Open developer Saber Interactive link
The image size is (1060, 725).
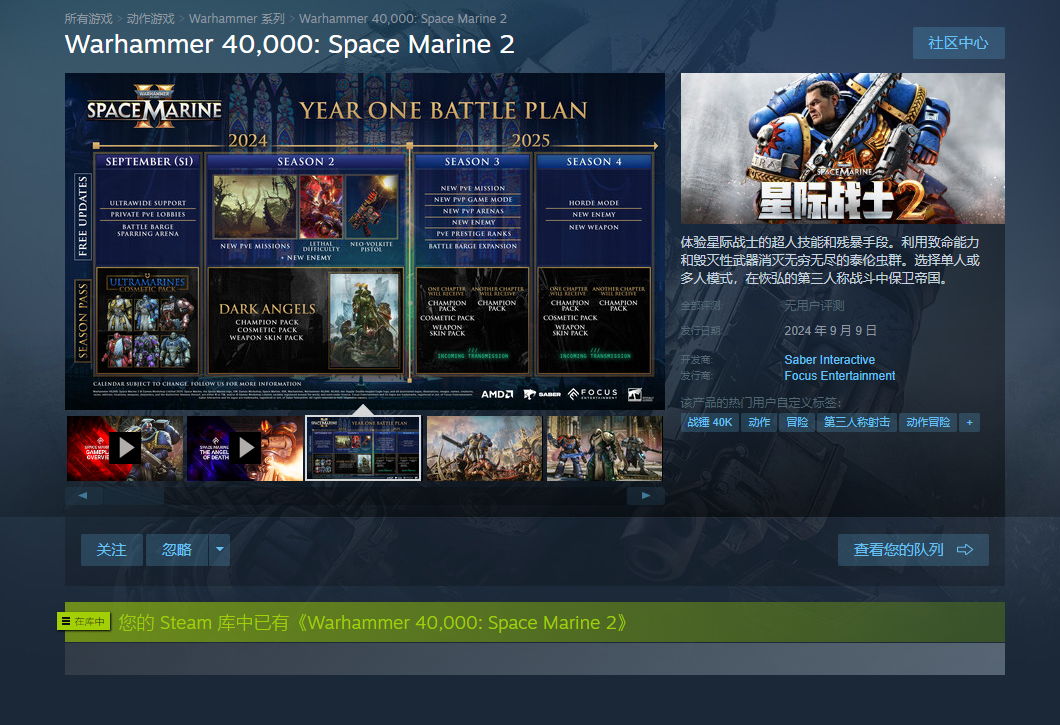(829, 360)
